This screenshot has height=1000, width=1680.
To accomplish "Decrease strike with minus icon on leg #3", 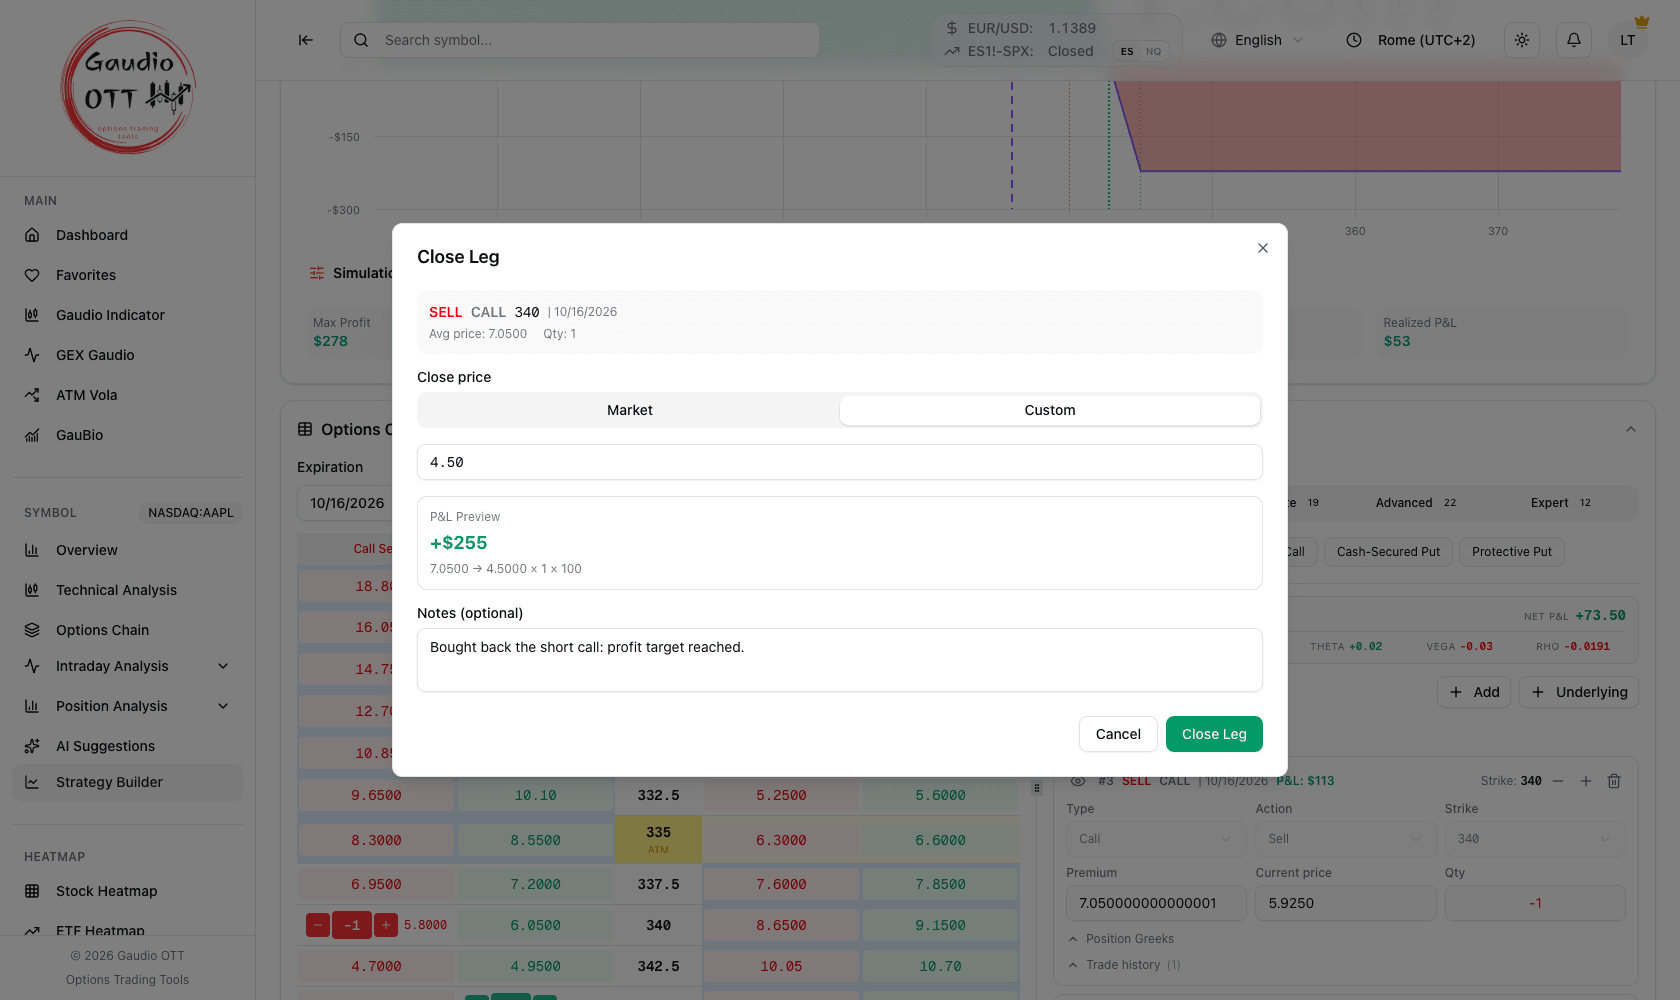I will (1558, 781).
